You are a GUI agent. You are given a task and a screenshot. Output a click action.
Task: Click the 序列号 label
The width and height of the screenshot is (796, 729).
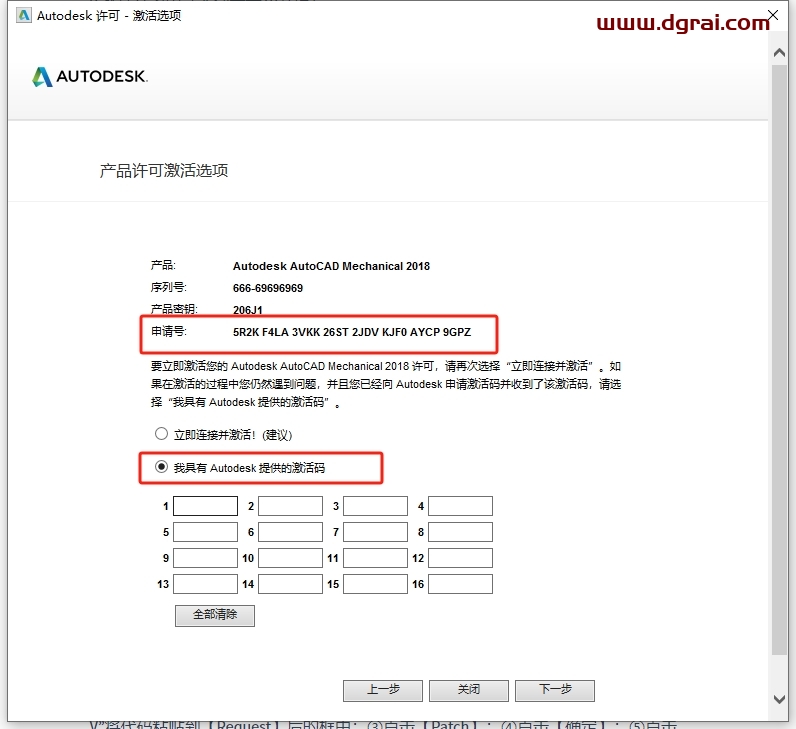point(169,287)
